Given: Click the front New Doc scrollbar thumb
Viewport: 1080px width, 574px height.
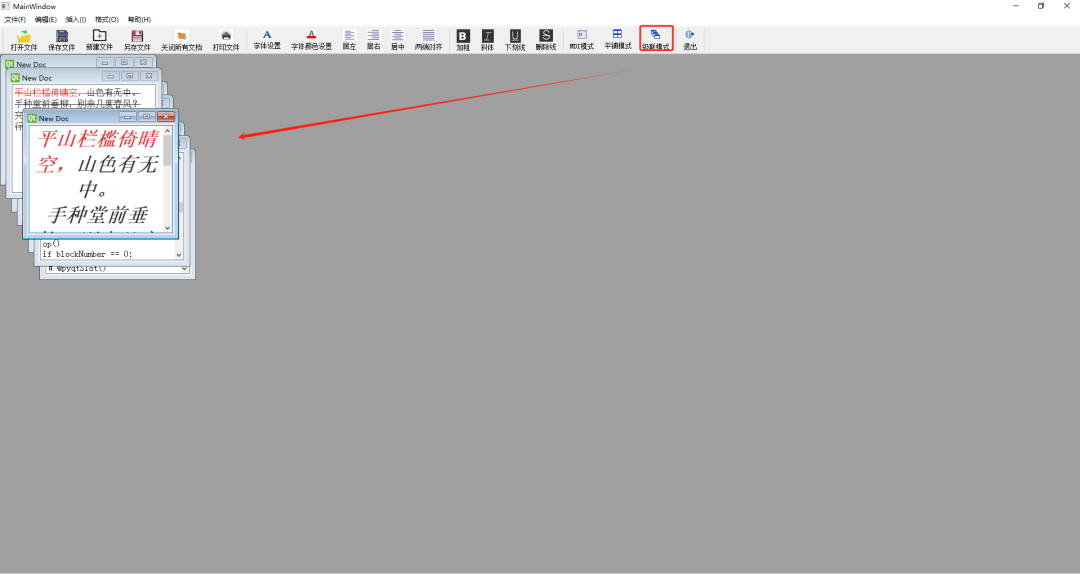Looking at the screenshot, I should click(167, 150).
